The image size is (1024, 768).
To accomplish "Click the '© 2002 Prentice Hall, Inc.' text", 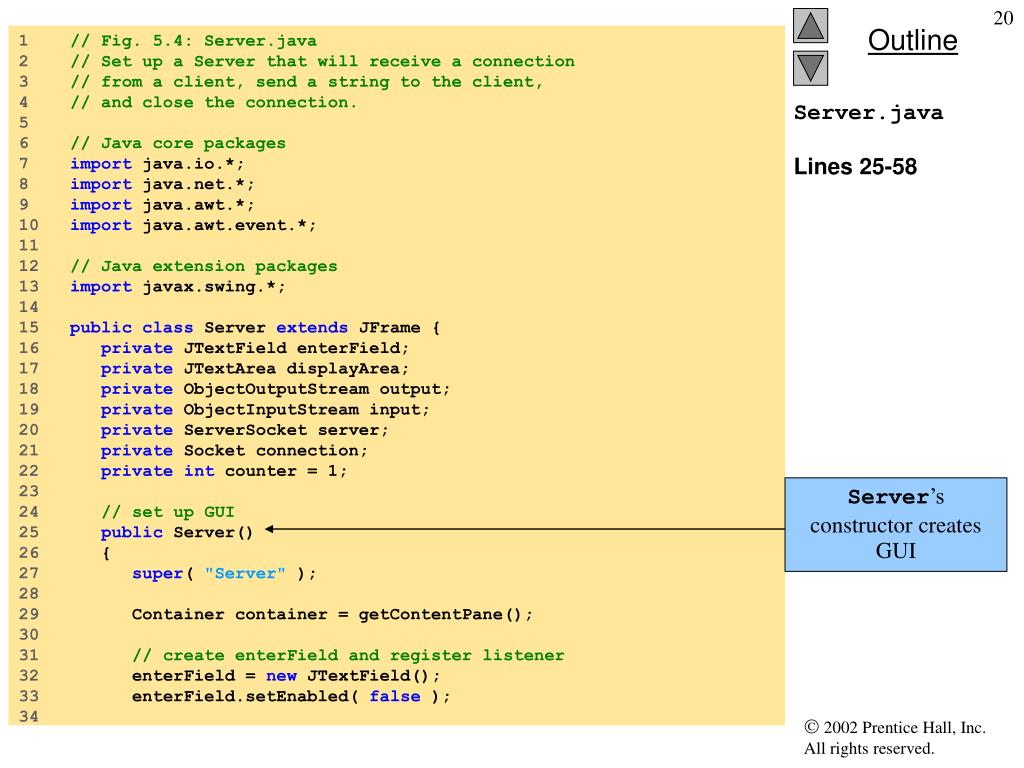I will coord(895,727).
